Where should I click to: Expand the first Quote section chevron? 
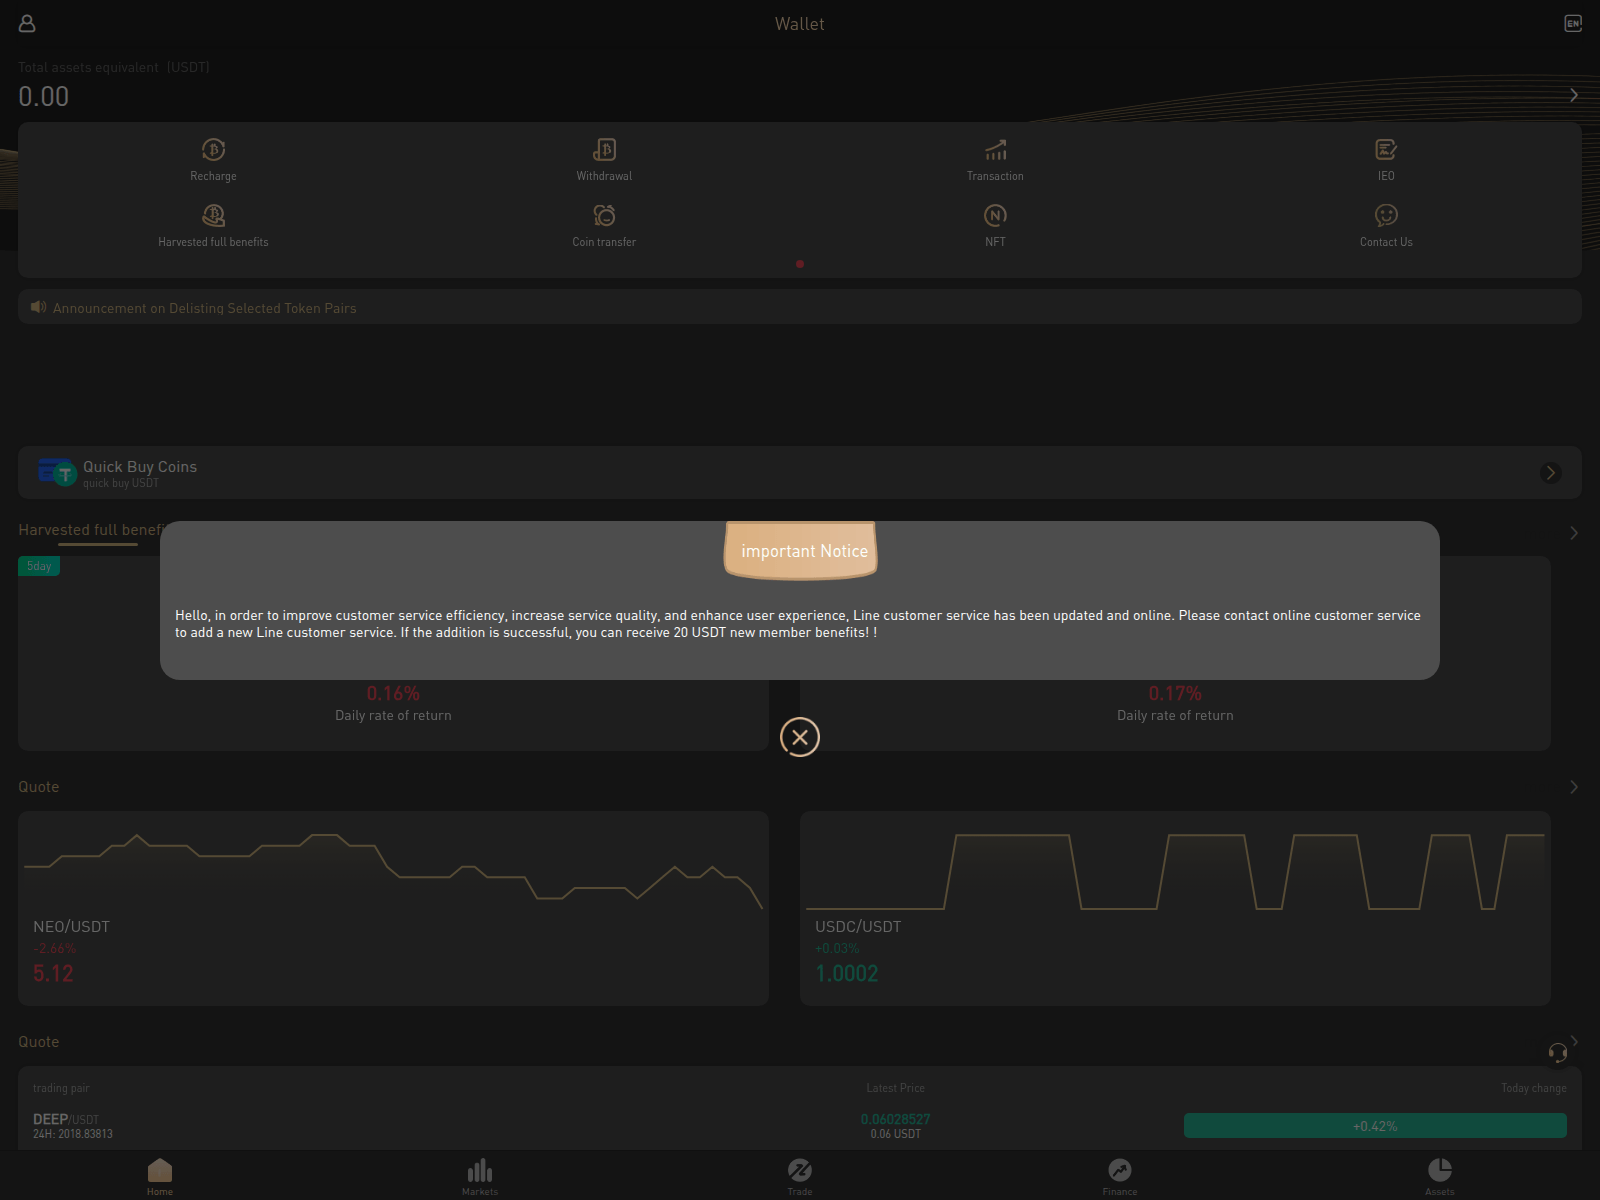[1574, 787]
